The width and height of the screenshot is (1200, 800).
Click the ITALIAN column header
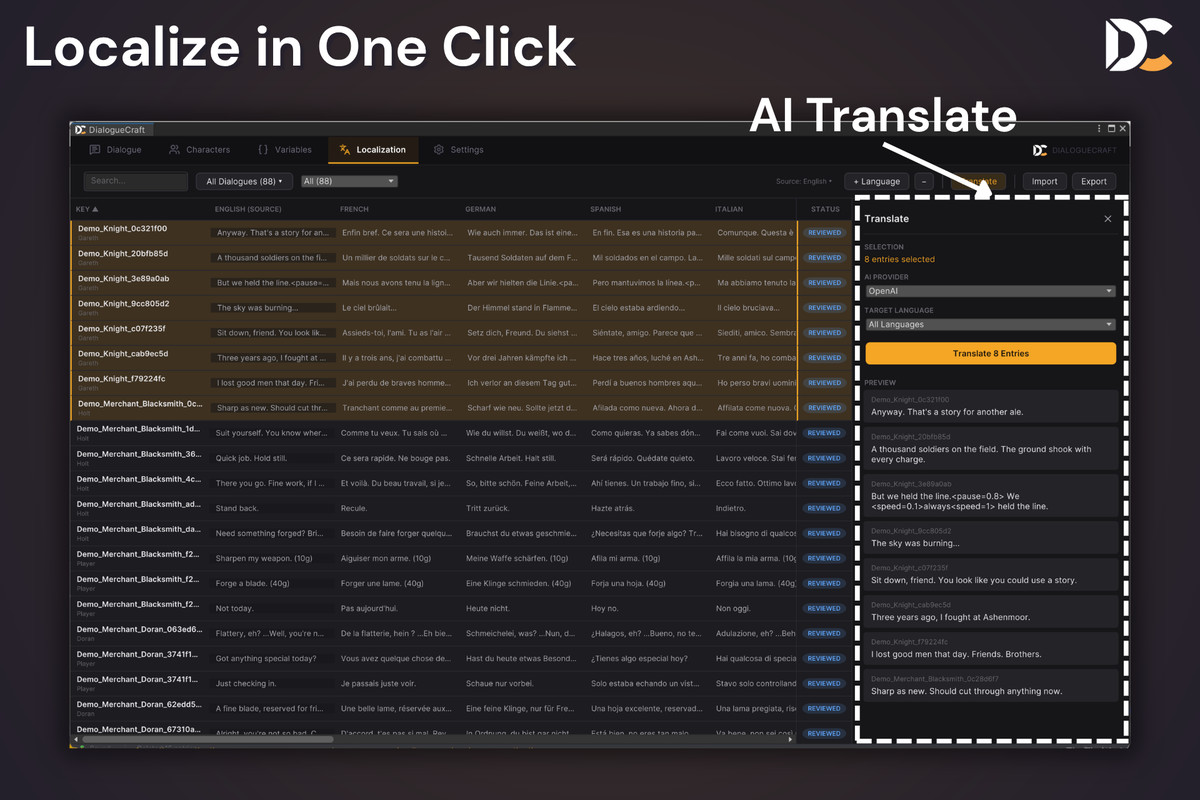point(729,209)
